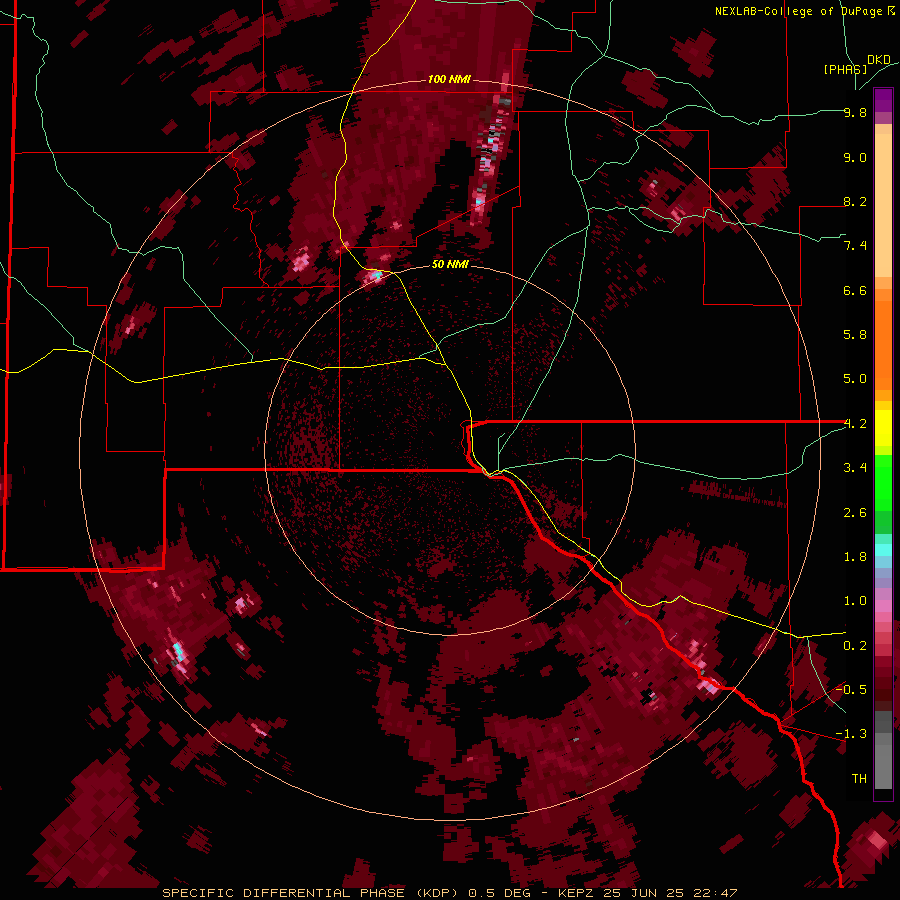Click the 8.2 scale value
The height and width of the screenshot is (900, 900).
(x=855, y=201)
